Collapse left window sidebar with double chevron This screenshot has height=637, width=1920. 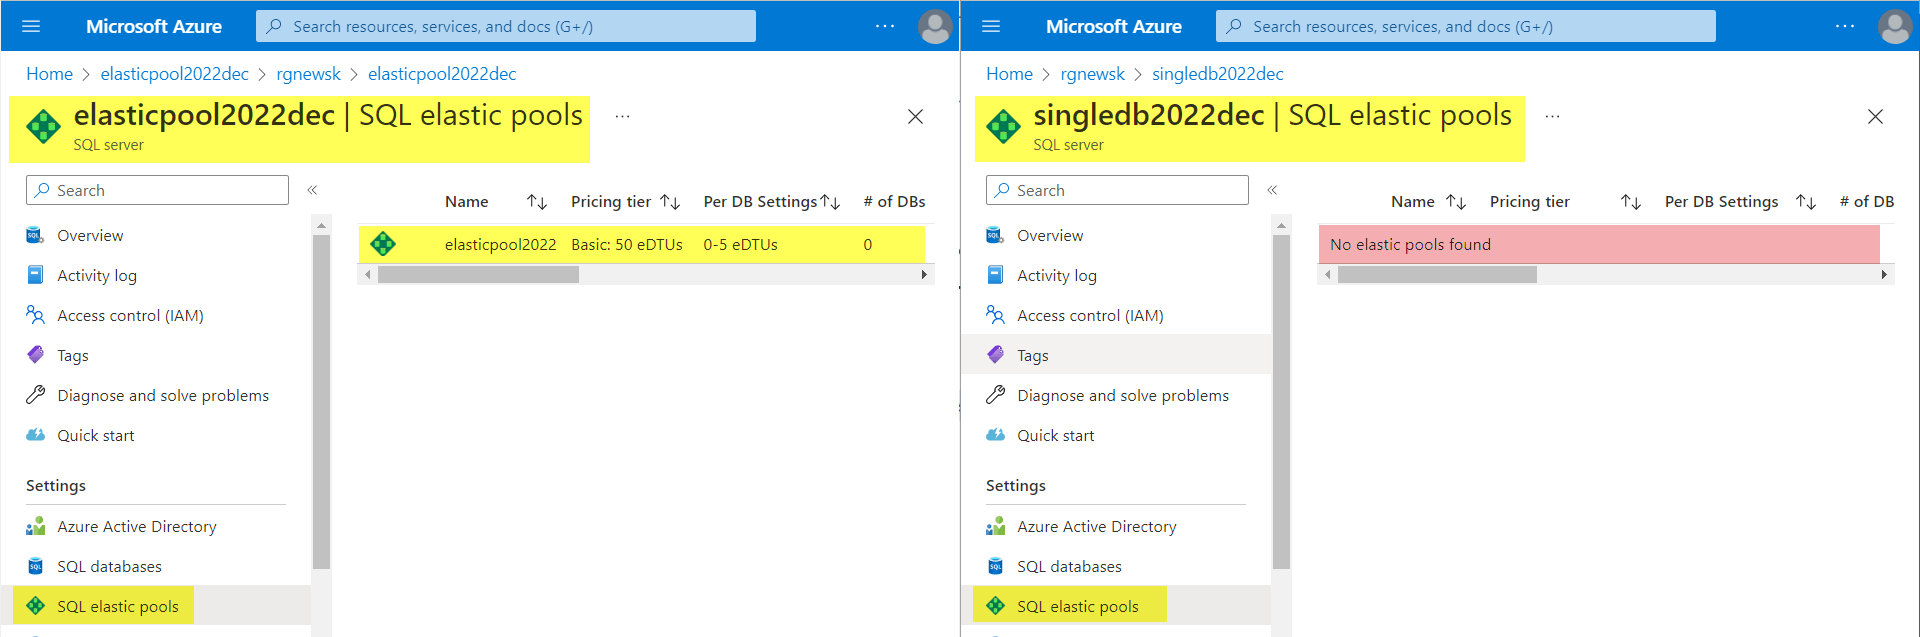click(x=312, y=190)
